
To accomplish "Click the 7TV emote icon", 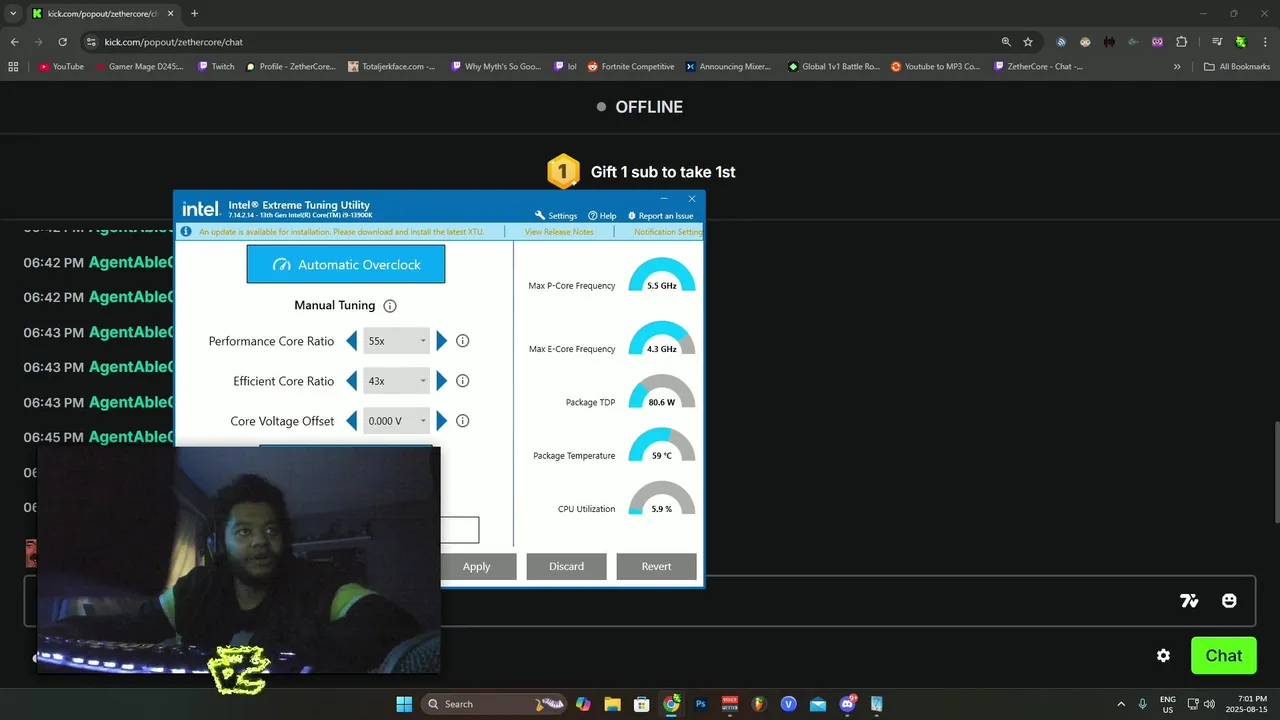I will coord(1189,601).
